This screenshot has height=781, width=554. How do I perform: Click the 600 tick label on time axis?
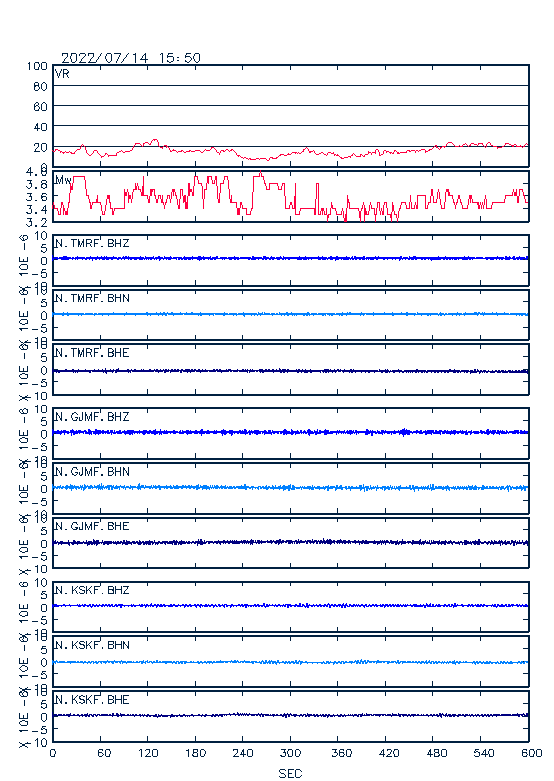point(532,753)
